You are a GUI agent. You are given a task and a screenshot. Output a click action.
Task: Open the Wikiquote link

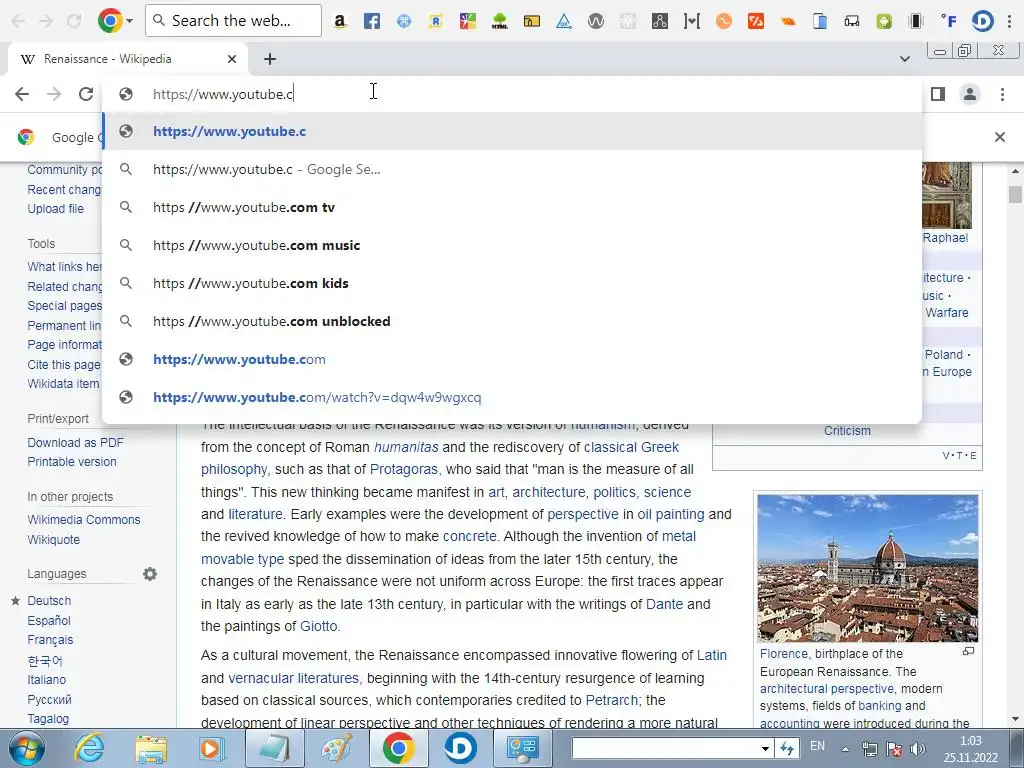click(54, 539)
